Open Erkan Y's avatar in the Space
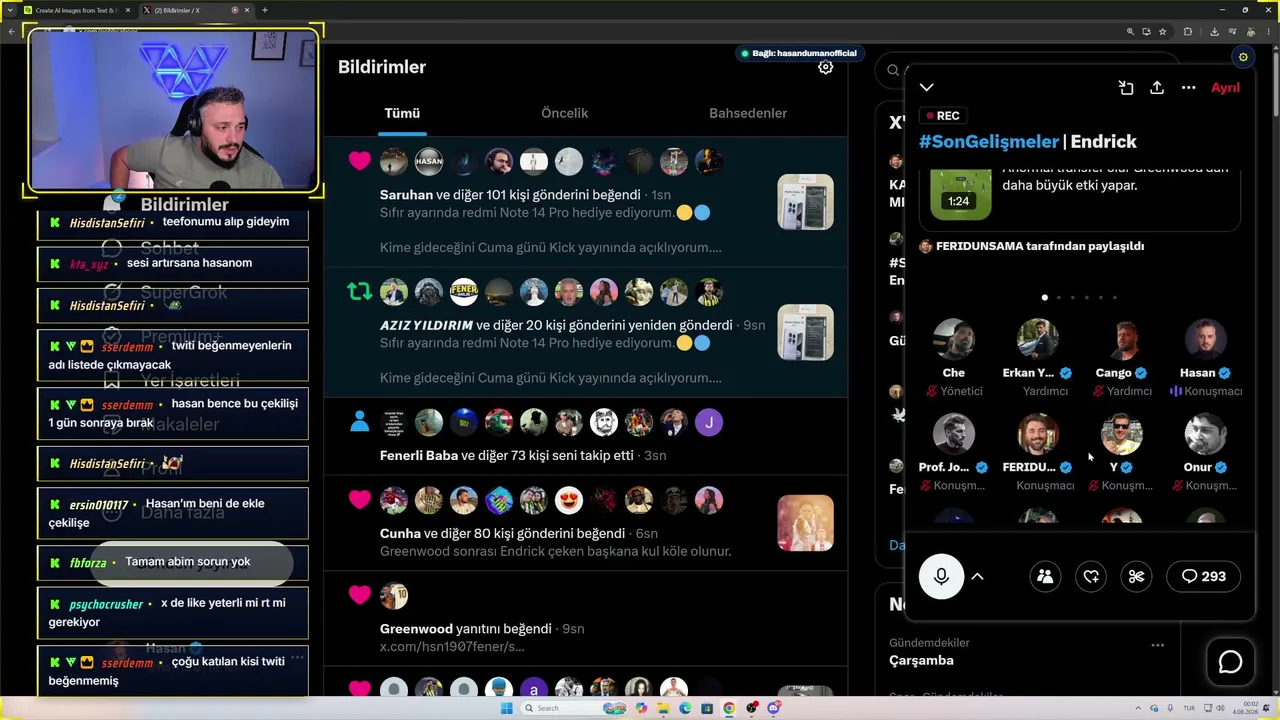This screenshot has height=720, width=1280. click(x=1038, y=340)
